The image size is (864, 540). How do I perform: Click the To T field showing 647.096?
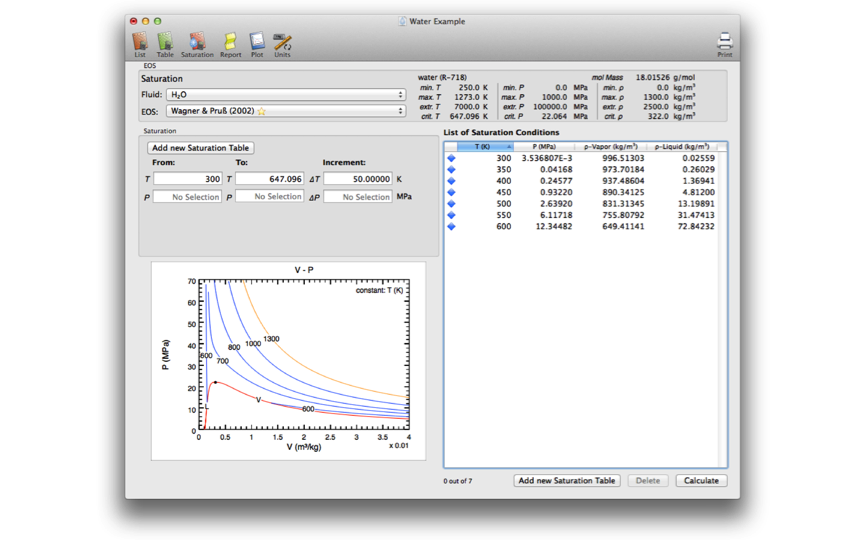(x=269, y=179)
